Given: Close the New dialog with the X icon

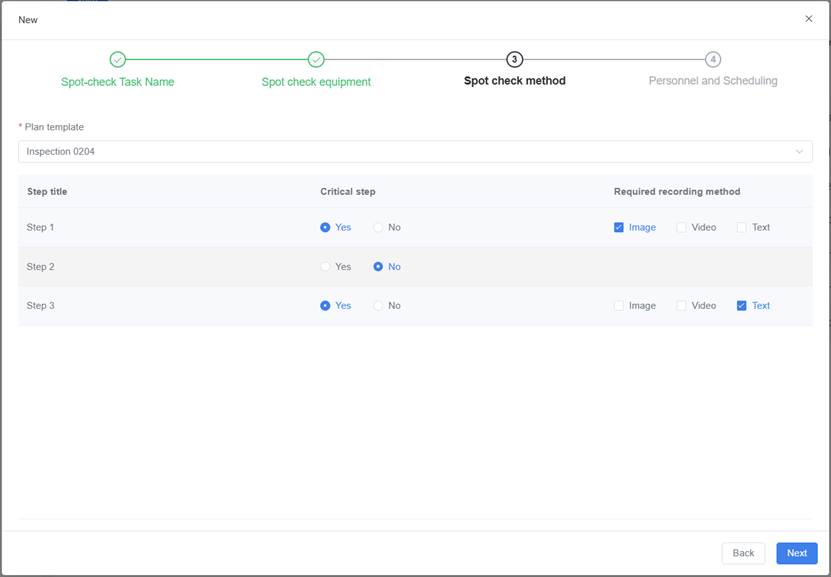Looking at the screenshot, I should tap(809, 19).
